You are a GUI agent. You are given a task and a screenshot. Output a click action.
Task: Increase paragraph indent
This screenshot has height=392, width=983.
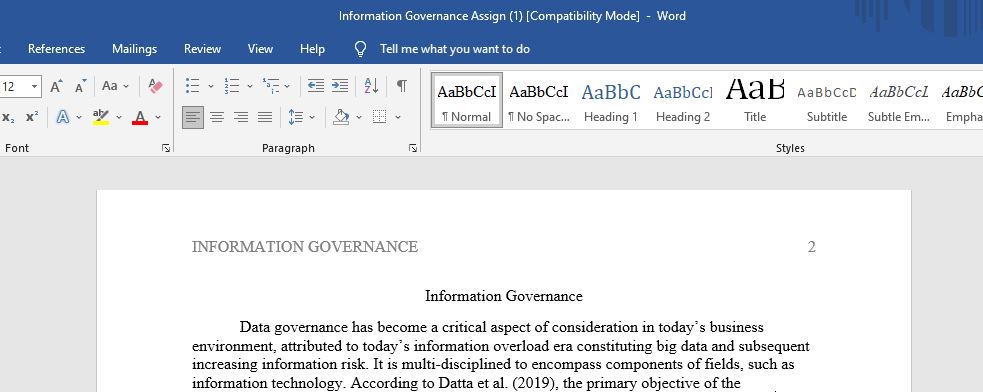[x=340, y=86]
